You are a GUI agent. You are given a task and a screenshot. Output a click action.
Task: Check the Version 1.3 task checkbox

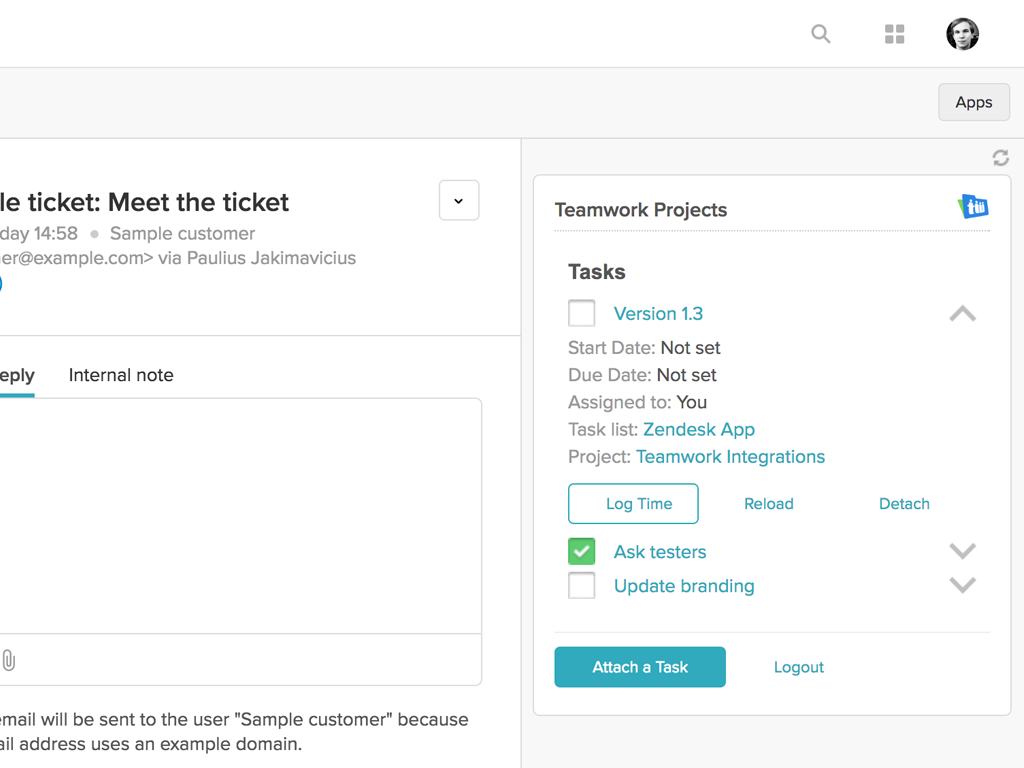(x=581, y=314)
